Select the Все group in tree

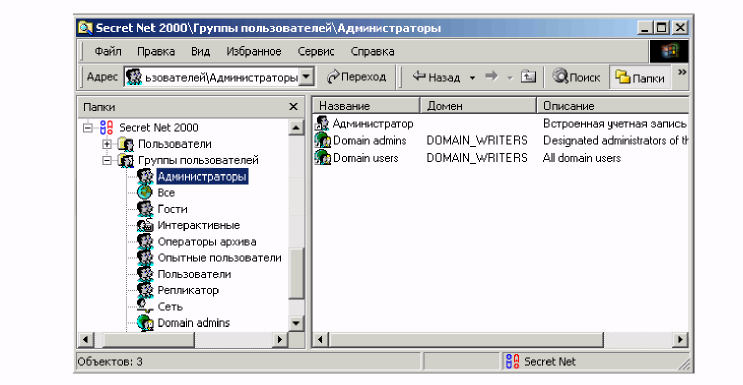pos(166,193)
